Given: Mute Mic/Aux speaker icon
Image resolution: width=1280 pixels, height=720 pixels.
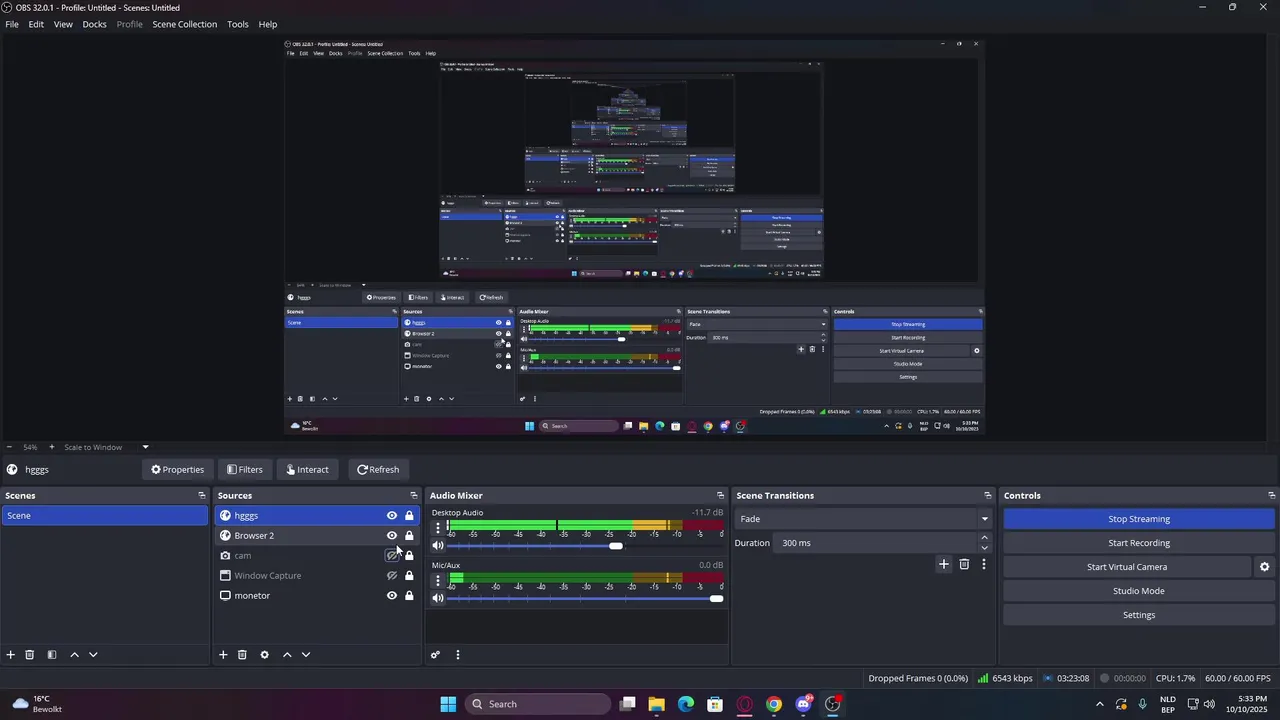Looking at the screenshot, I should point(438,598).
